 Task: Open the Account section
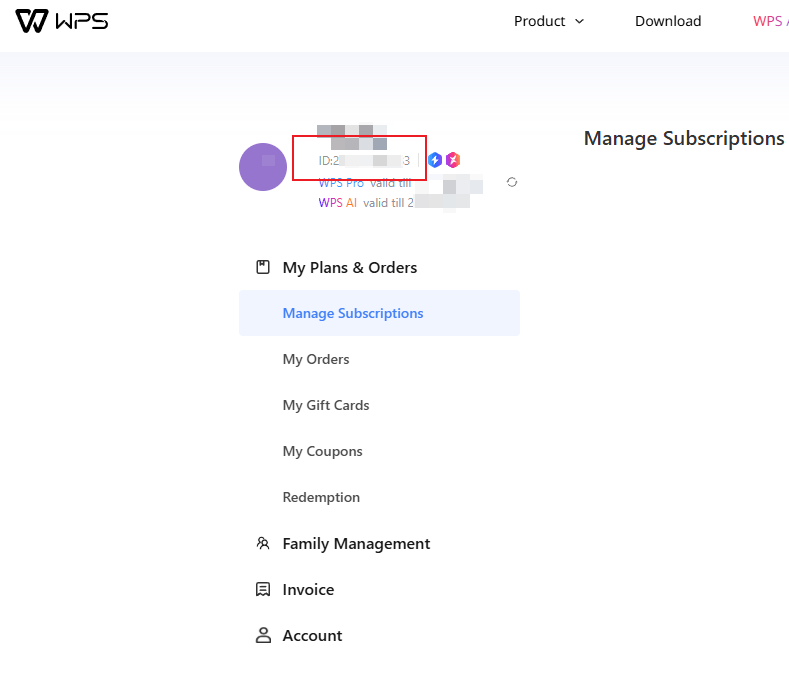point(312,636)
